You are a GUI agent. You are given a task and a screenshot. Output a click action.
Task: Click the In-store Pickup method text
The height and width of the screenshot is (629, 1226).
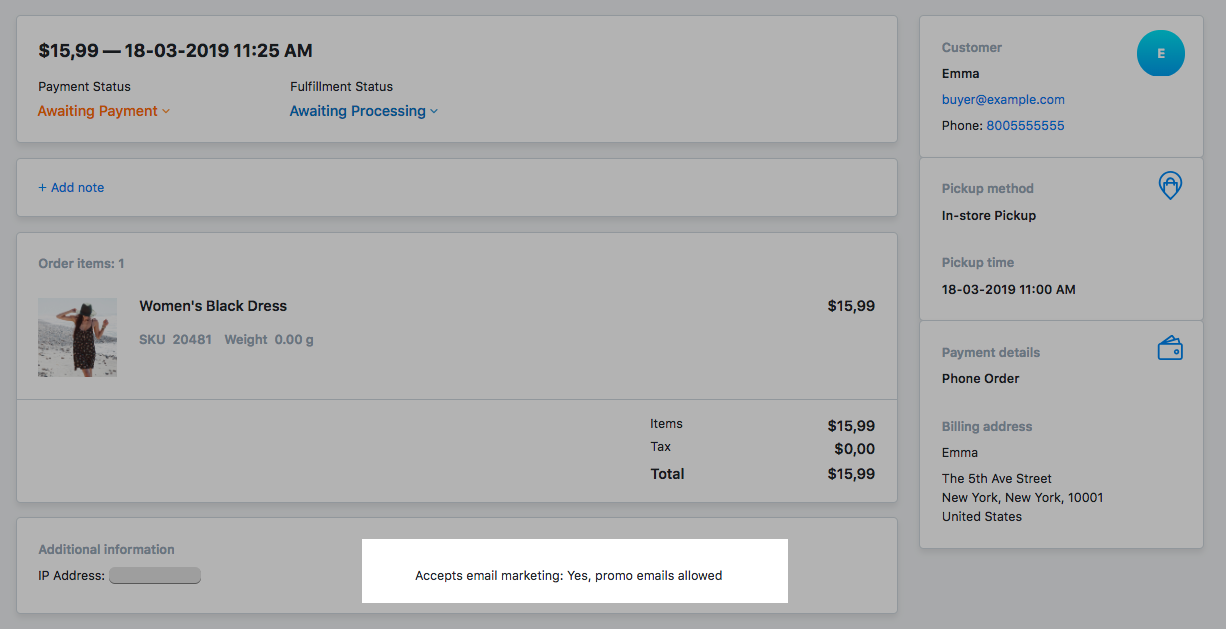(x=989, y=215)
